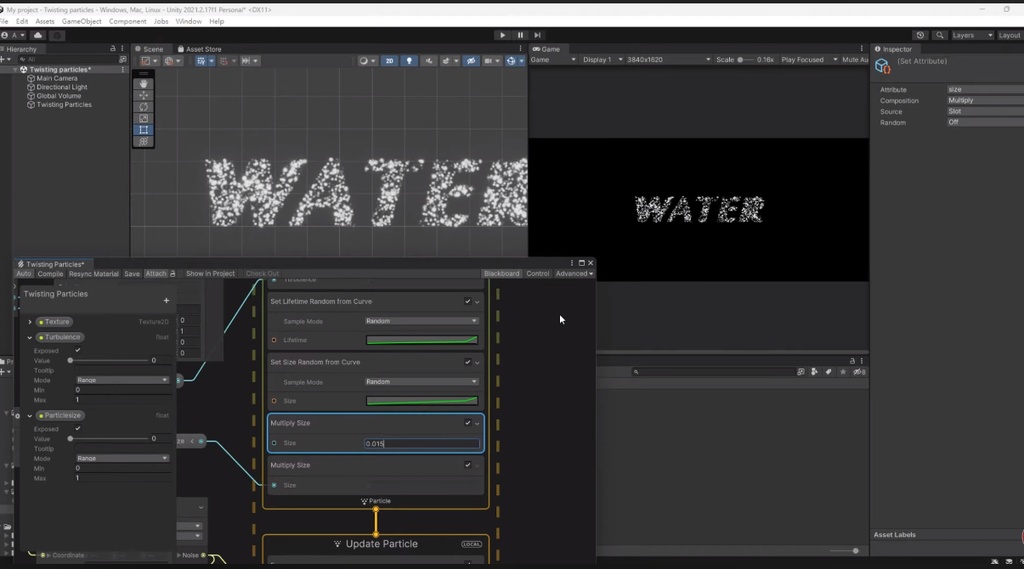Toggle Exposed checkbox under Turbulence
The image size is (1024, 569).
78,351
